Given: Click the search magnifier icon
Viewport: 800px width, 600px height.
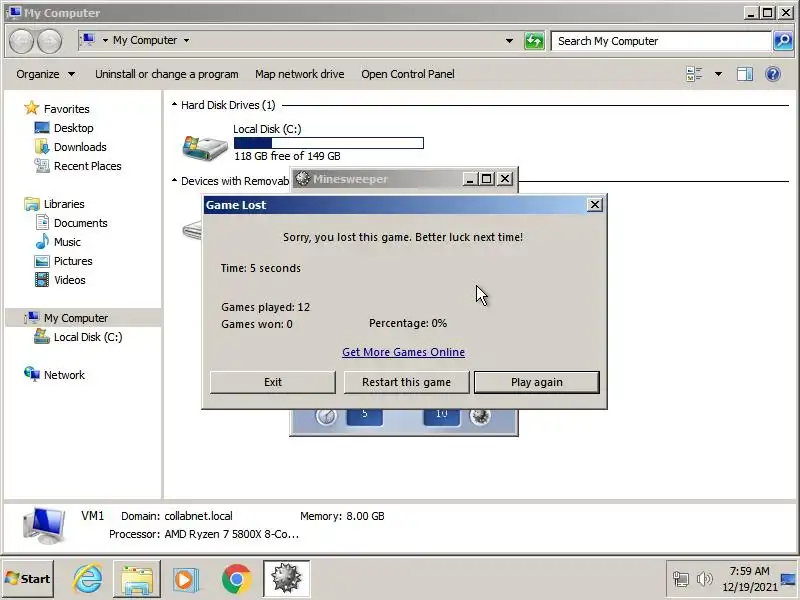Looking at the screenshot, I should 783,41.
